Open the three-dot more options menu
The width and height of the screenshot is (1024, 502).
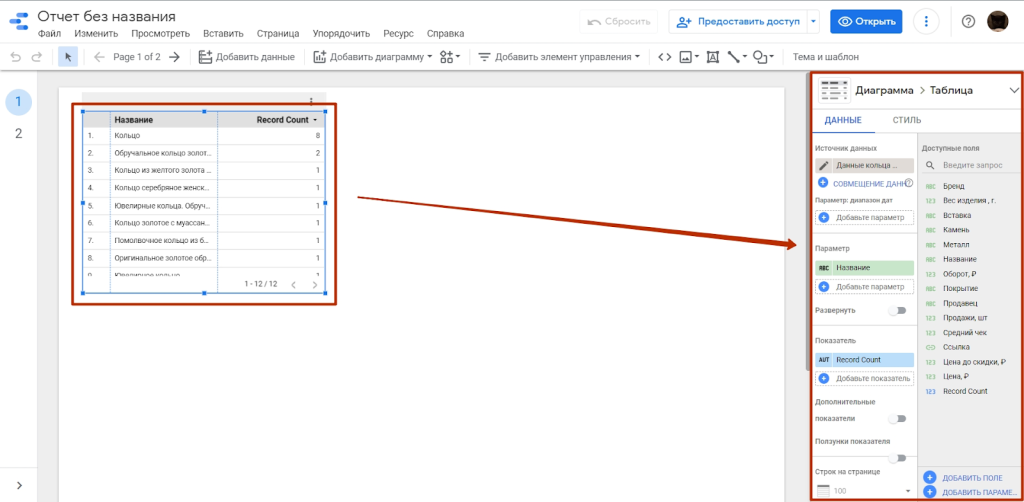927,21
